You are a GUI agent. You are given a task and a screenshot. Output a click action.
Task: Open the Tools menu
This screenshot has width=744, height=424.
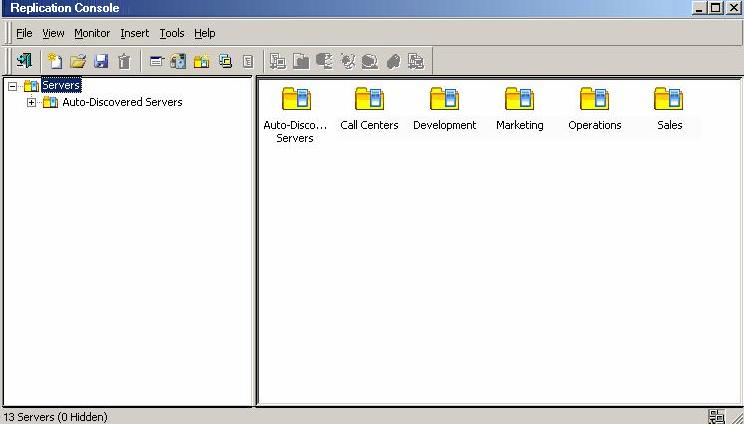[172, 33]
